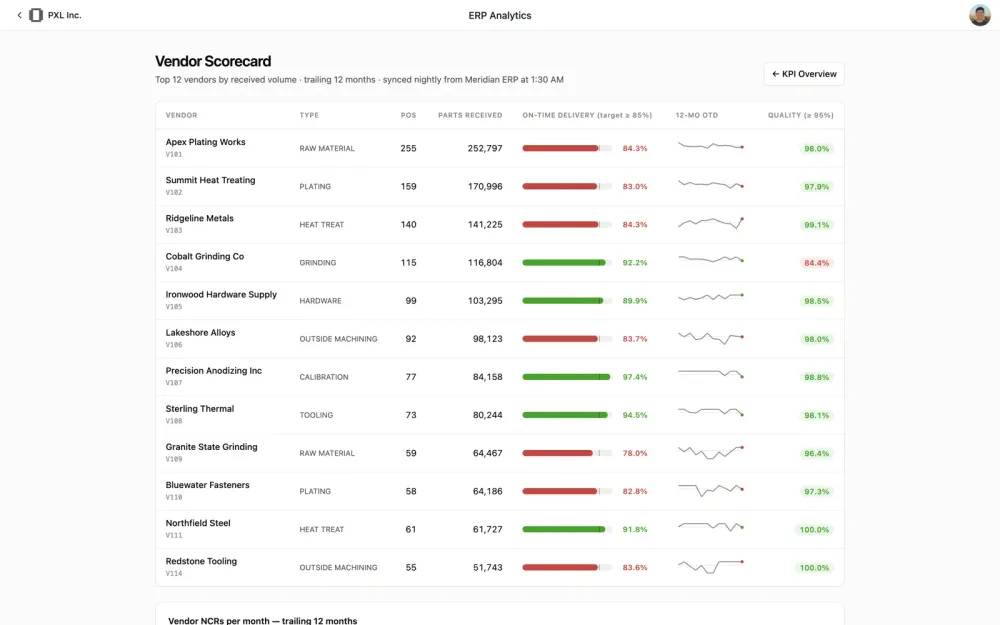The width and height of the screenshot is (1000, 625).
Task: Select the Northfield Steel vendor name
Action: 198,523
